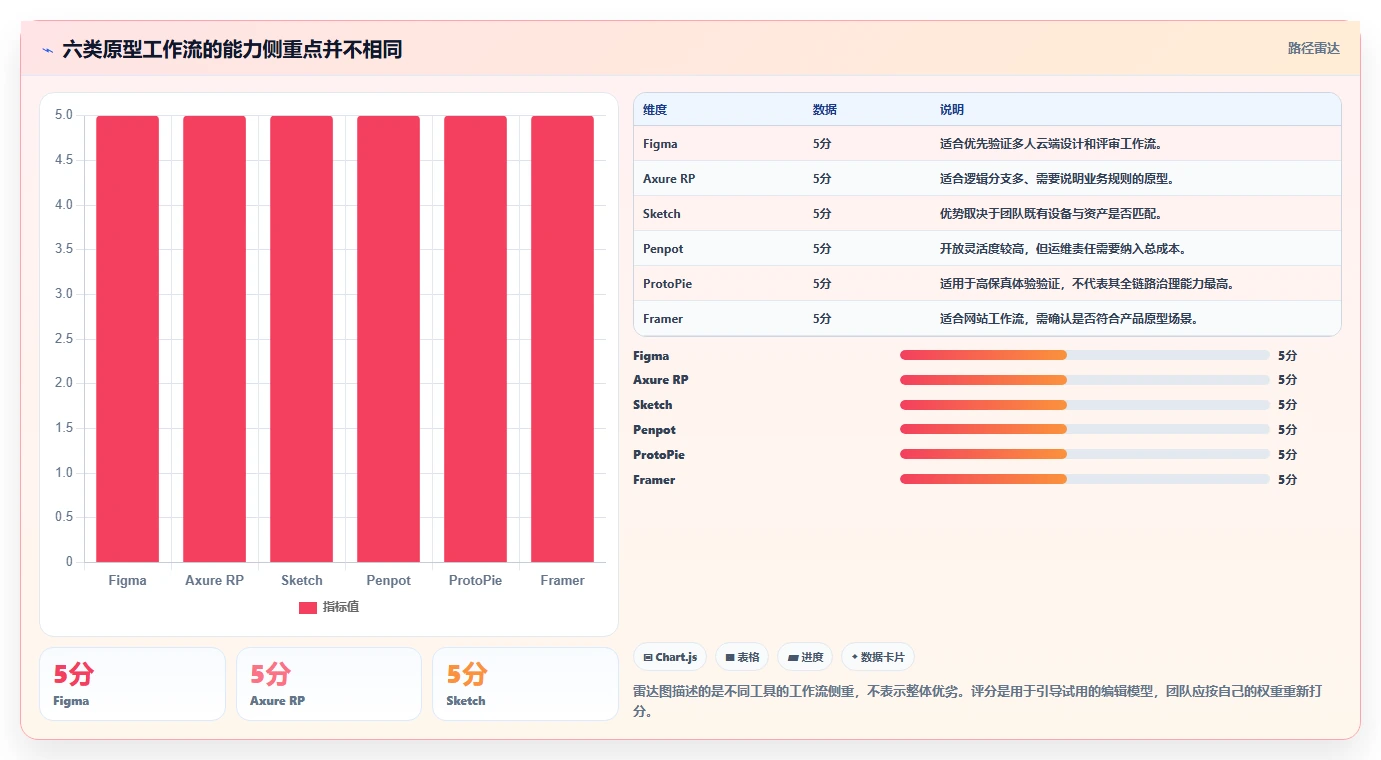Click the title 六类原型工作流的能力侧重点并不相同
The width and height of the screenshot is (1381, 760).
tap(232, 49)
